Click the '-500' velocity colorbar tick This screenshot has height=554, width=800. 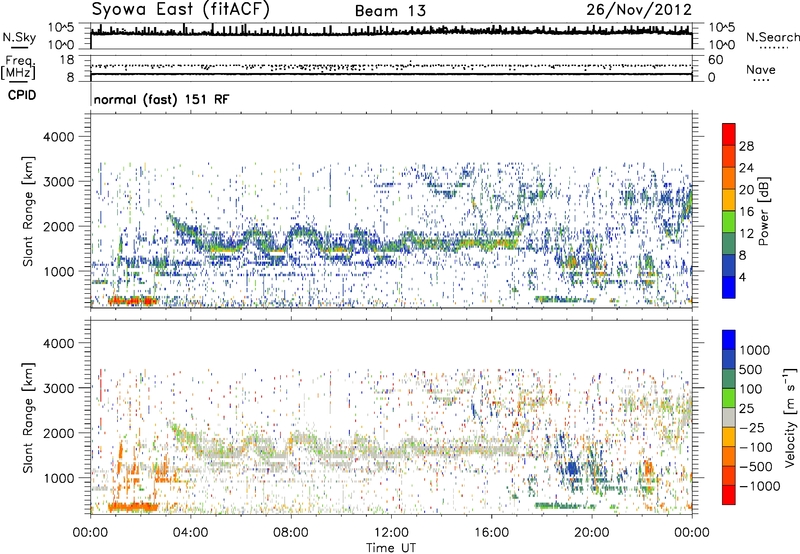[756, 467]
